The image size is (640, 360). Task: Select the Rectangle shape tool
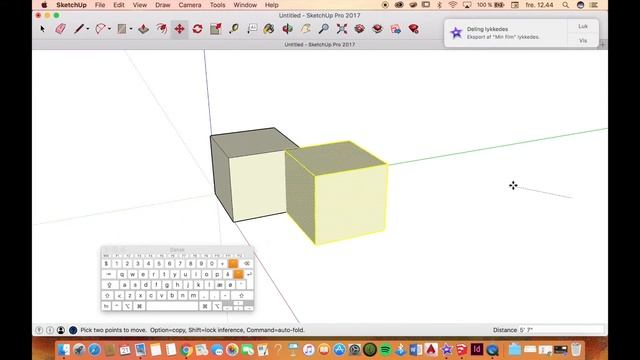tap(122, 29)
